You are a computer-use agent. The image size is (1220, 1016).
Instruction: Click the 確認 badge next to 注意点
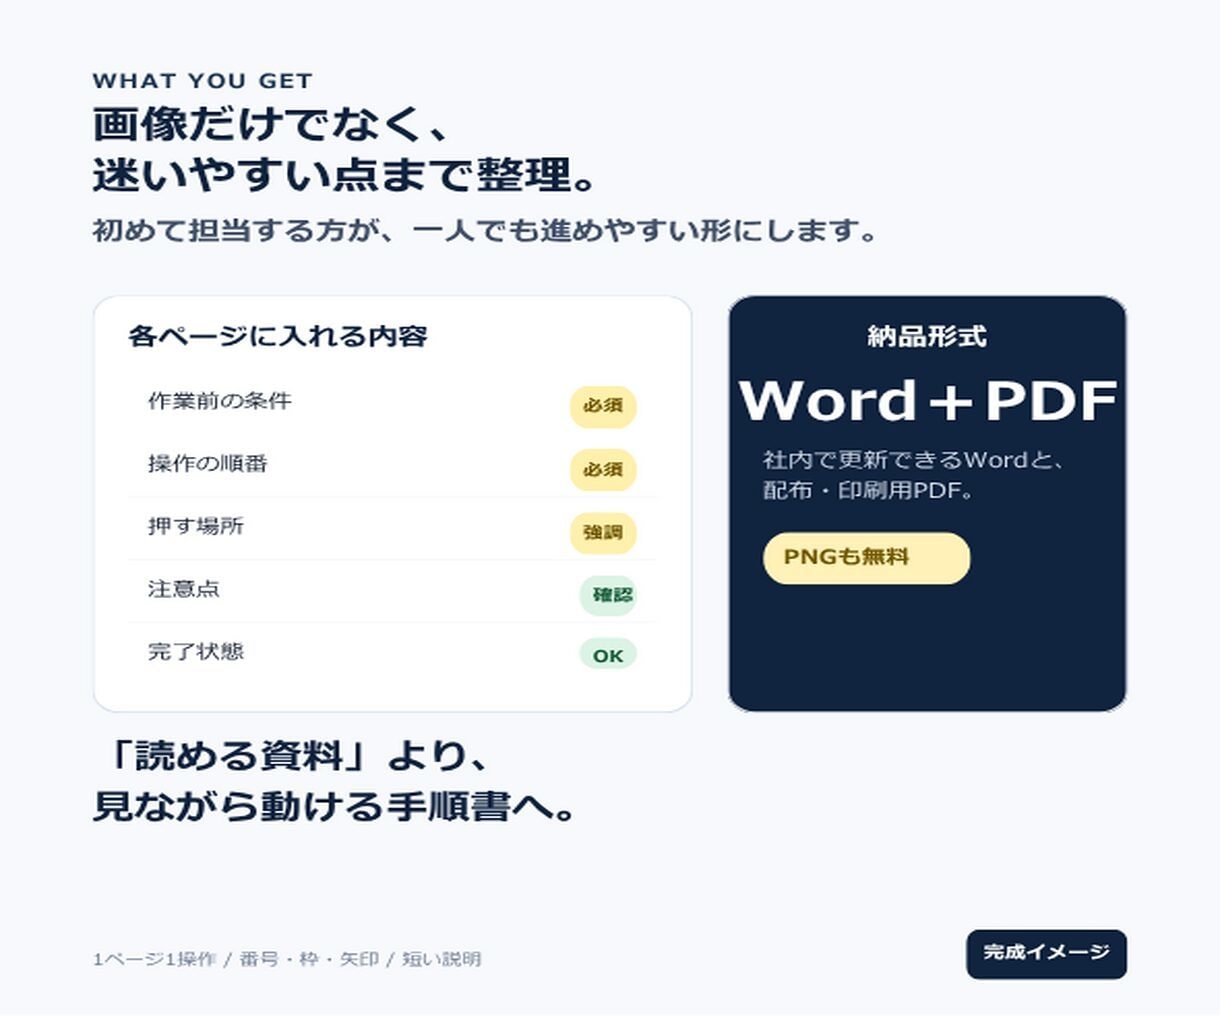[x=608, y=595]
